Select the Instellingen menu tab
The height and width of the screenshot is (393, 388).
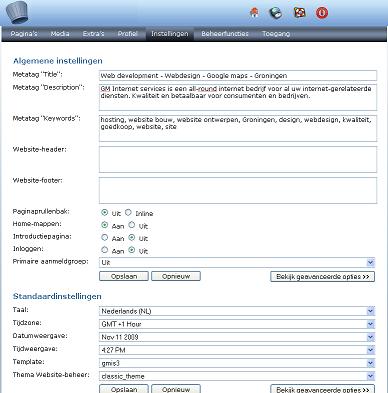pyautogui.click(x=170, y=34)
